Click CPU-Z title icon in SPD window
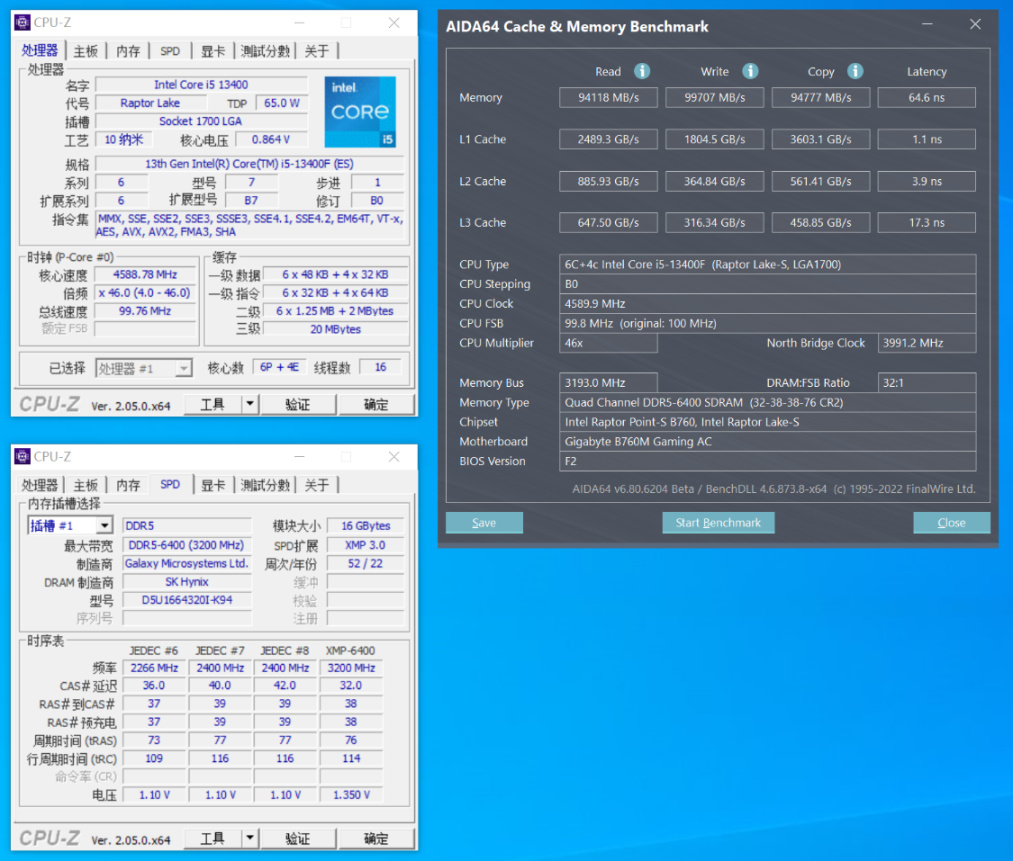1013x861 pixels. coord(22,456)
